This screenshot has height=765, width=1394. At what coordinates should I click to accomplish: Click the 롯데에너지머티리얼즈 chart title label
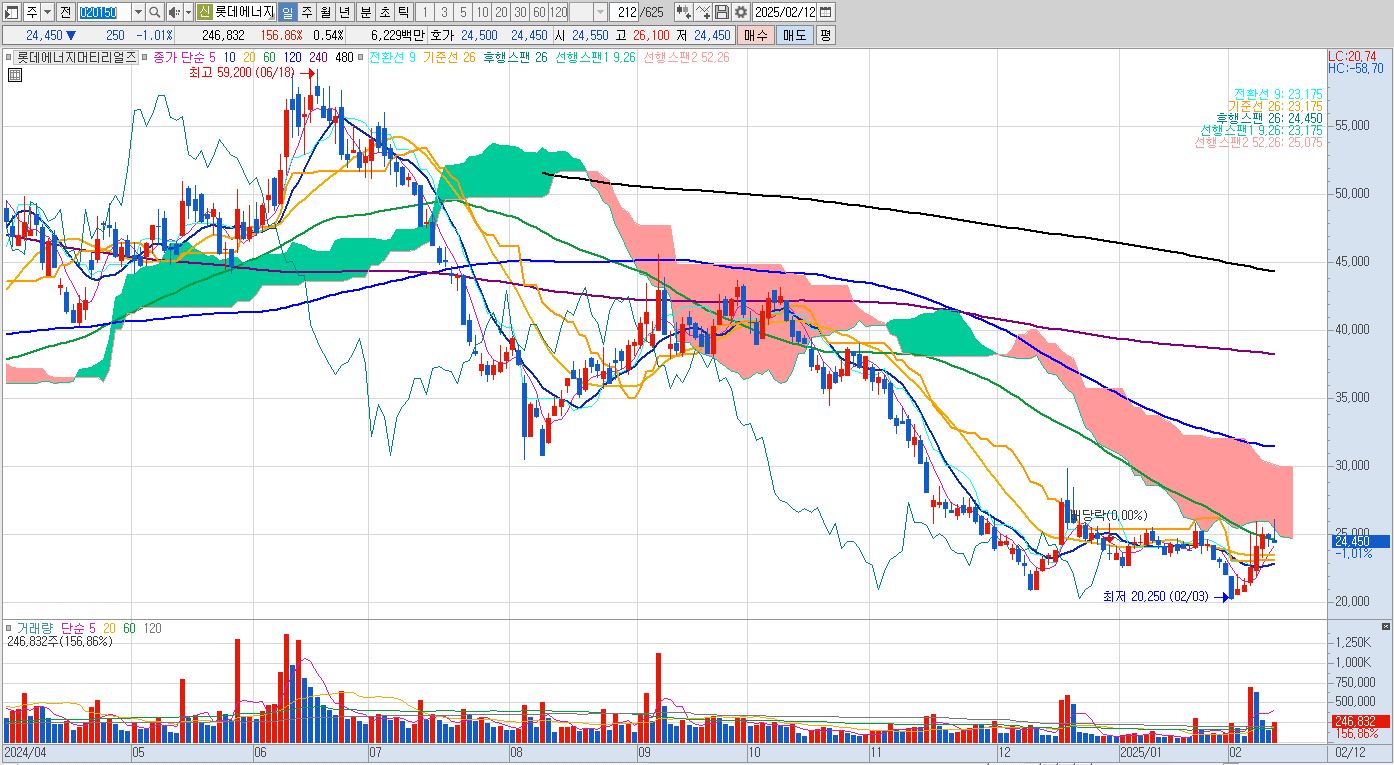coord(76,58)
